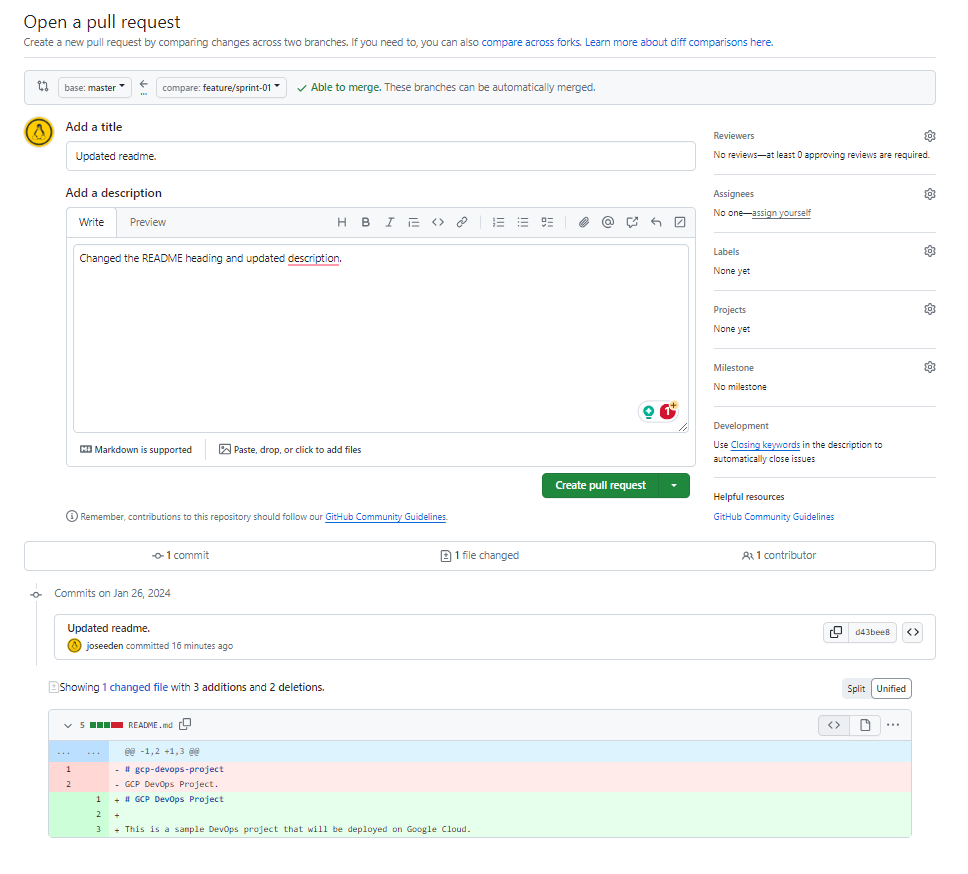Open the Community Guidelines link under Remember note
968x874 pixels.
coord(385,517)
